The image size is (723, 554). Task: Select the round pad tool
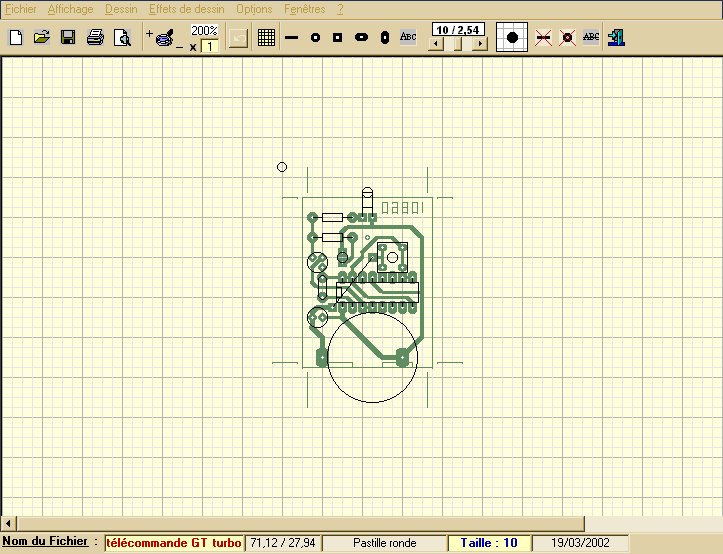pyautogui.click(x=315, y=38)
